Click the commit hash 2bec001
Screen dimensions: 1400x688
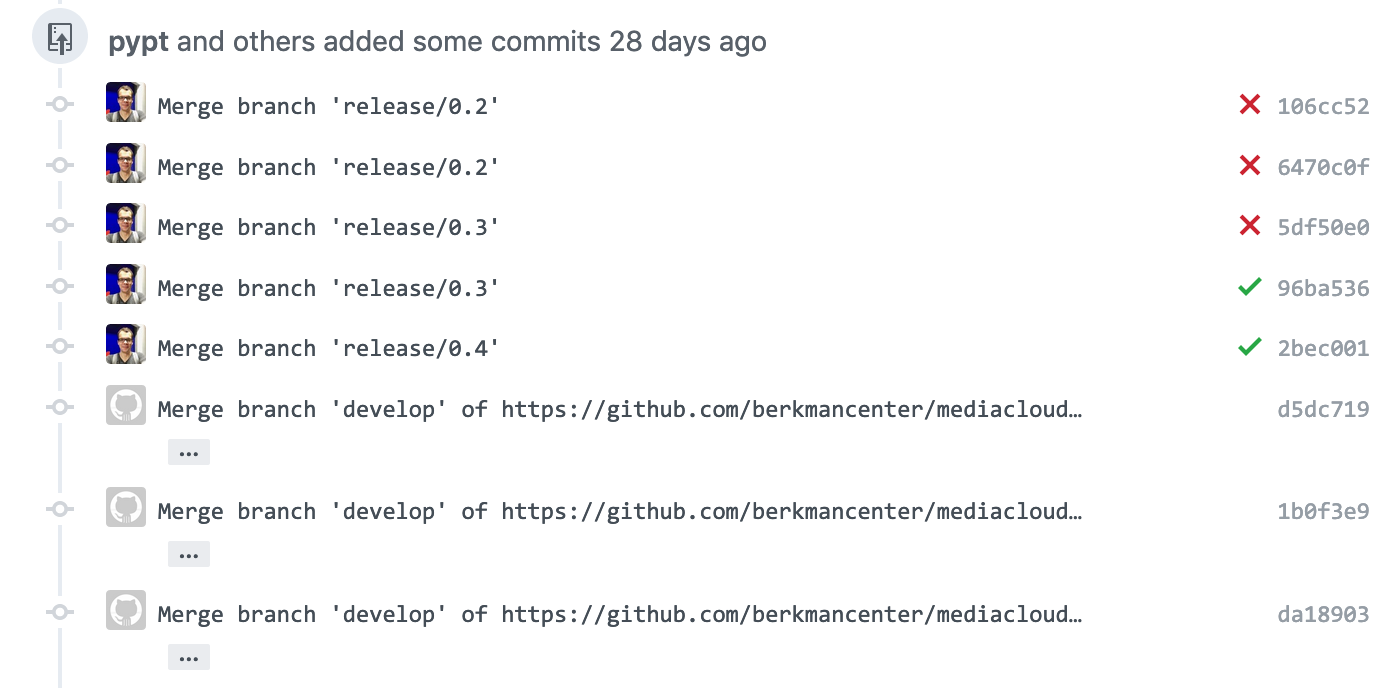point(1323,348)
